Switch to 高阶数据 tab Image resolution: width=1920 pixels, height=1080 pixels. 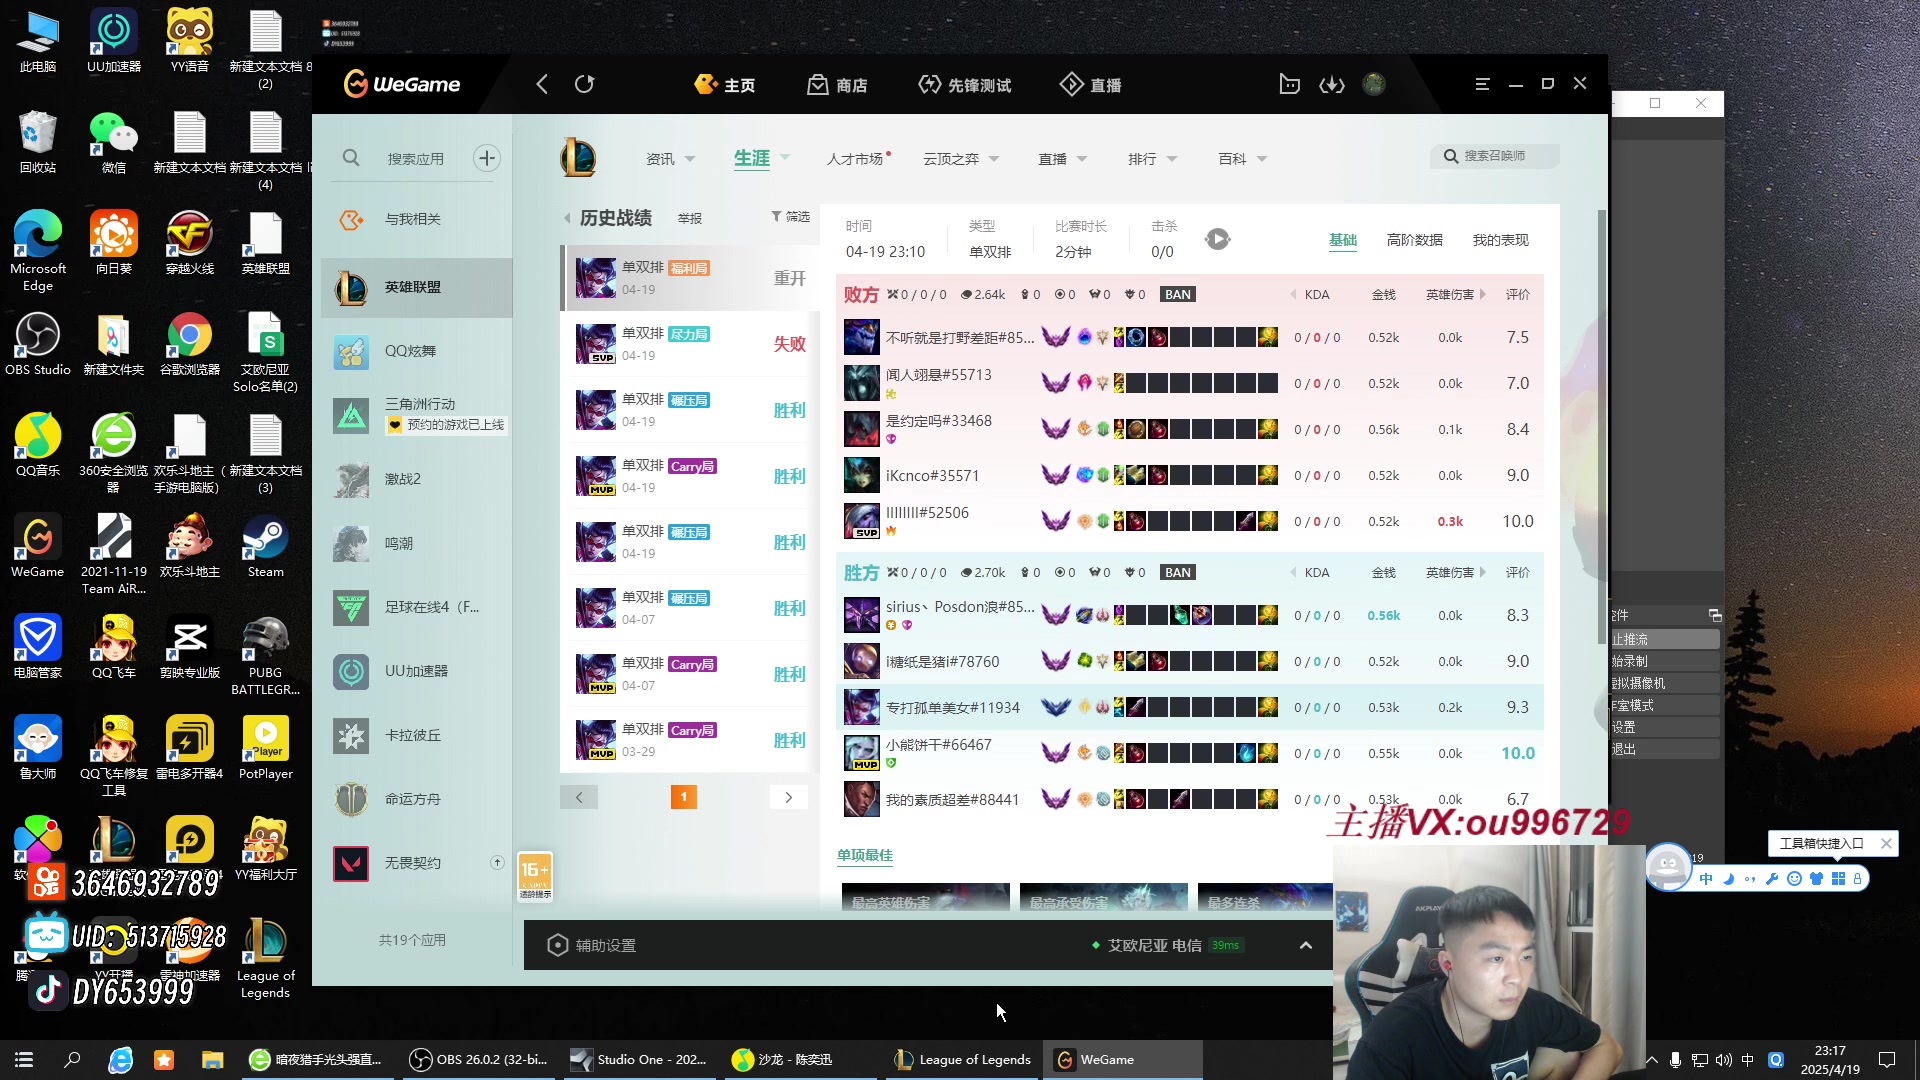[1414, 240]
